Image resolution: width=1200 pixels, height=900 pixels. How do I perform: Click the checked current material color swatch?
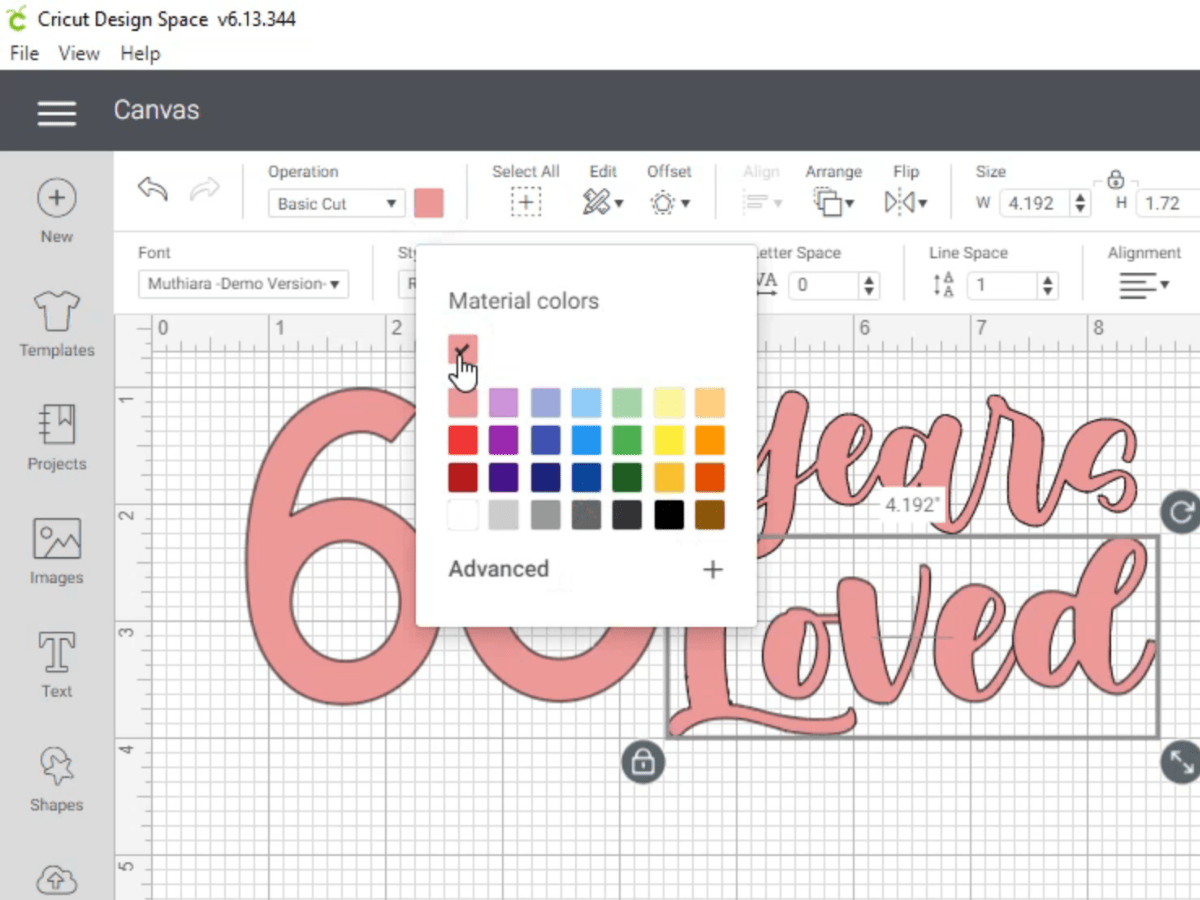tap(463, 349)
